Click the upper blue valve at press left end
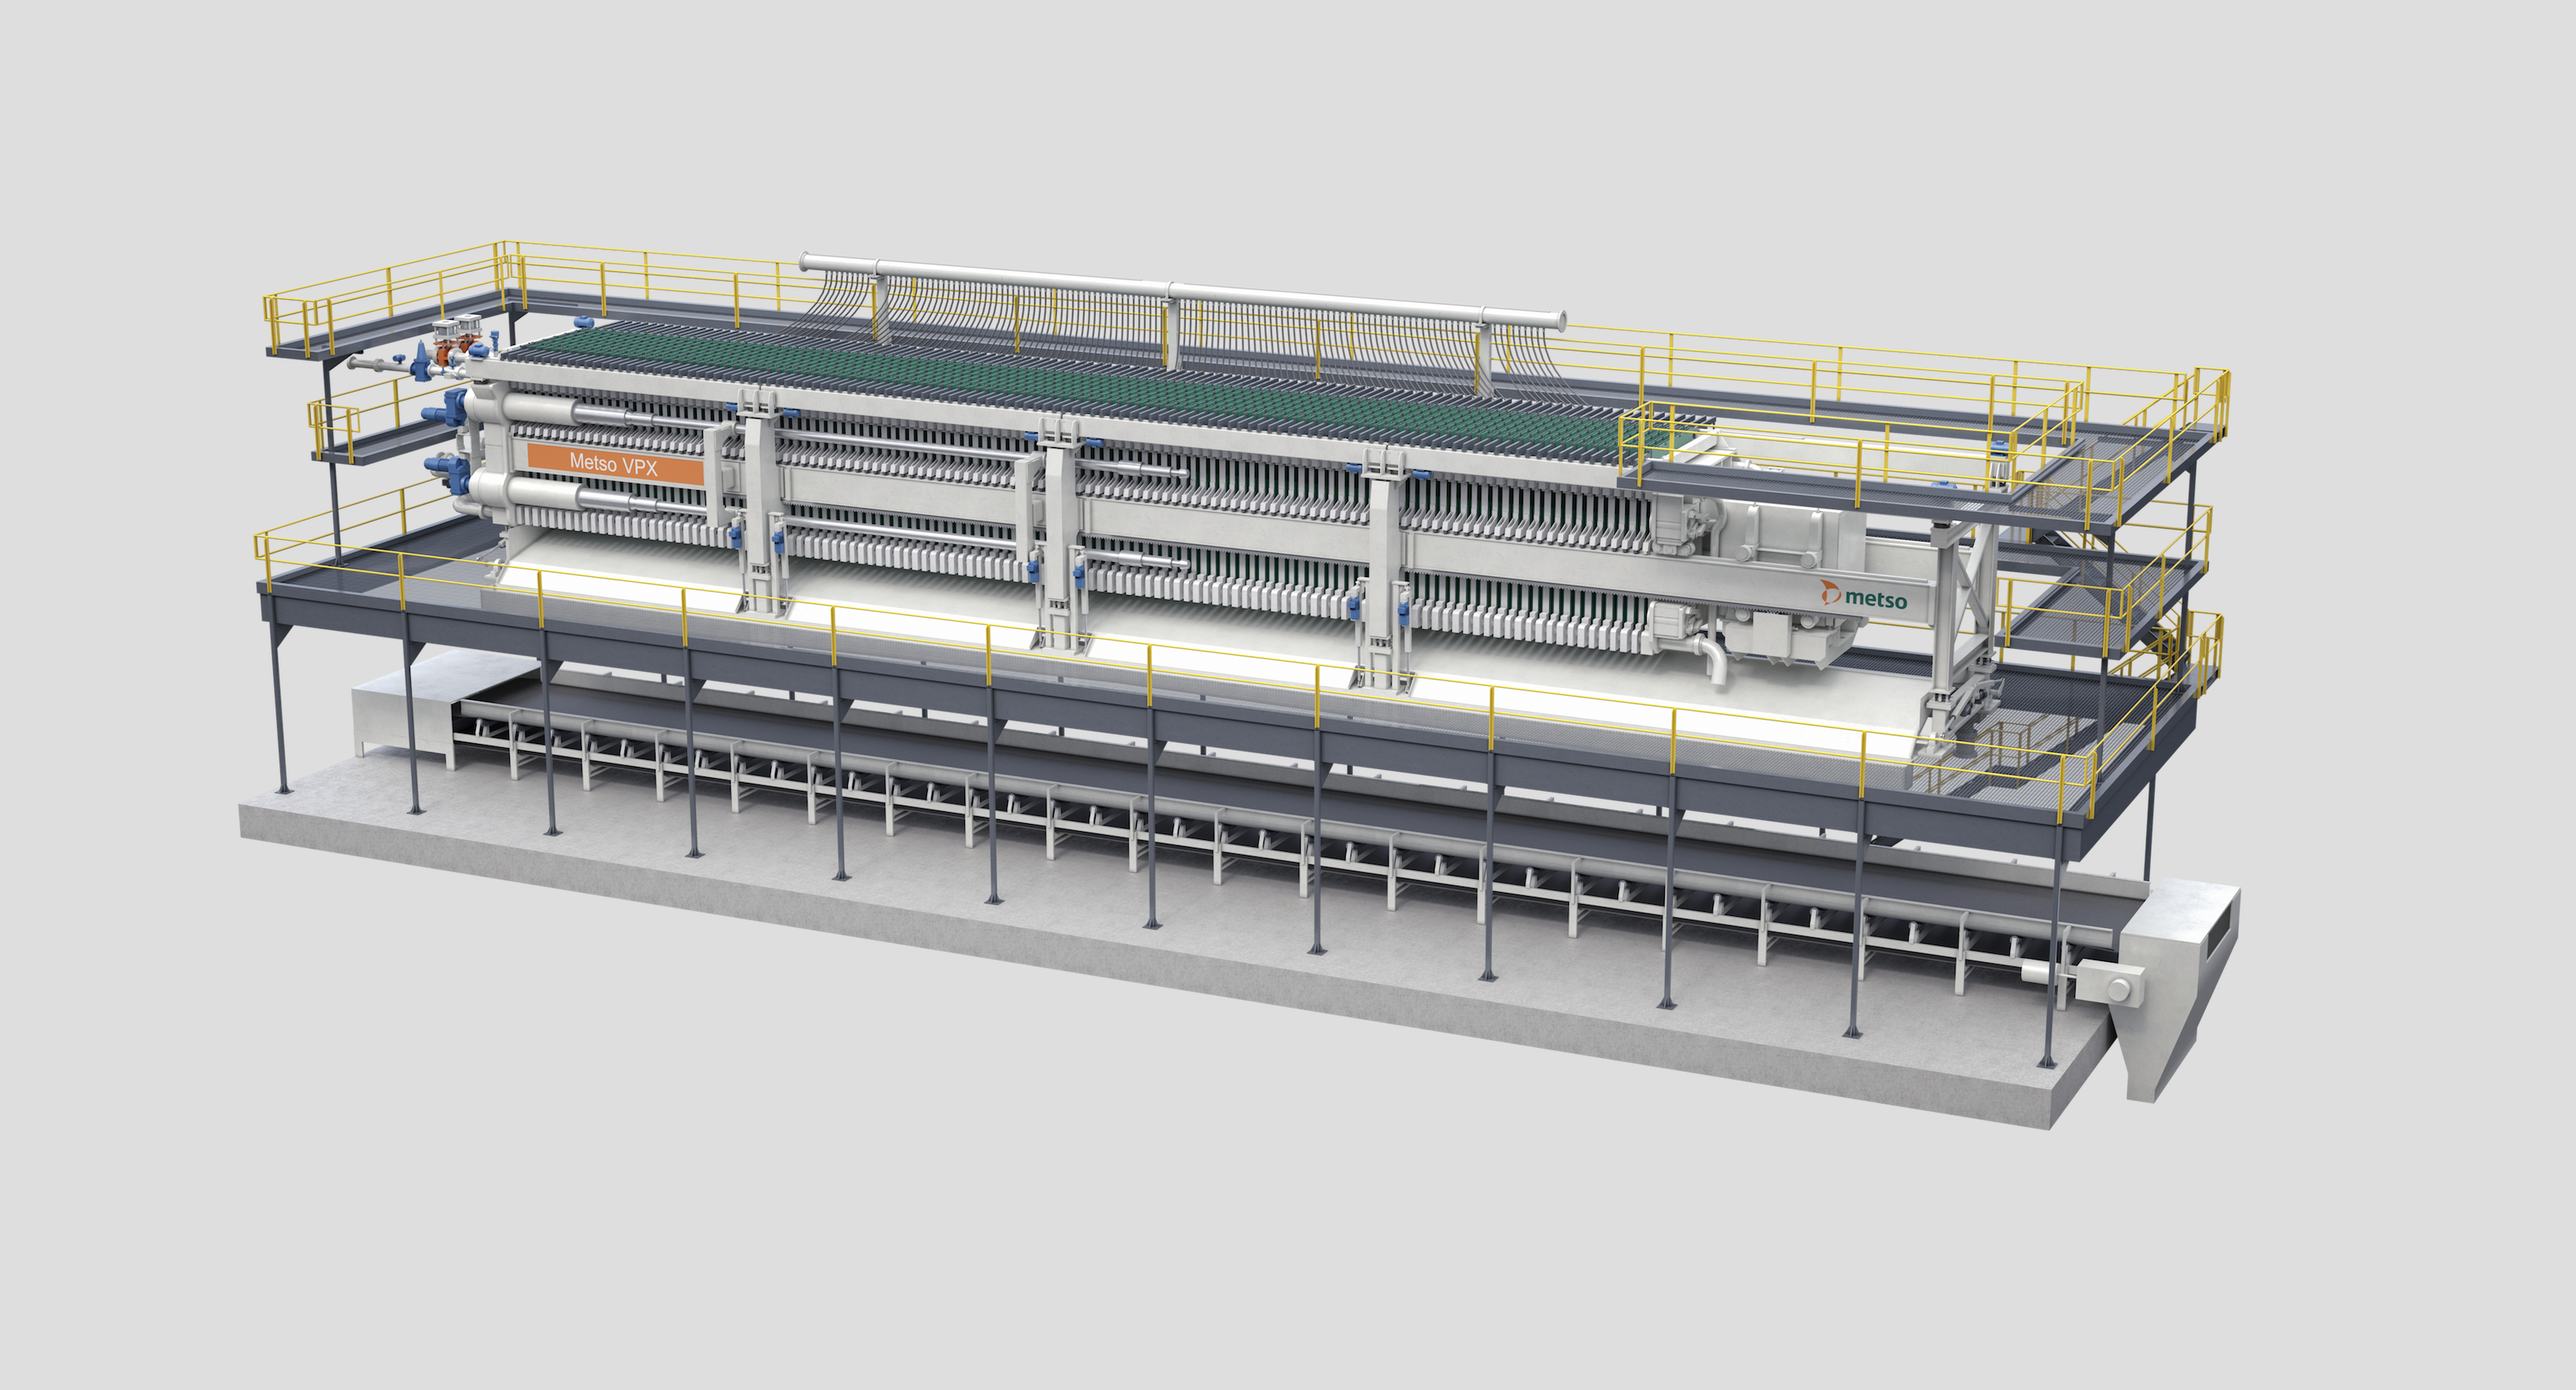The image size is (2576, 1390). point(449,408)
